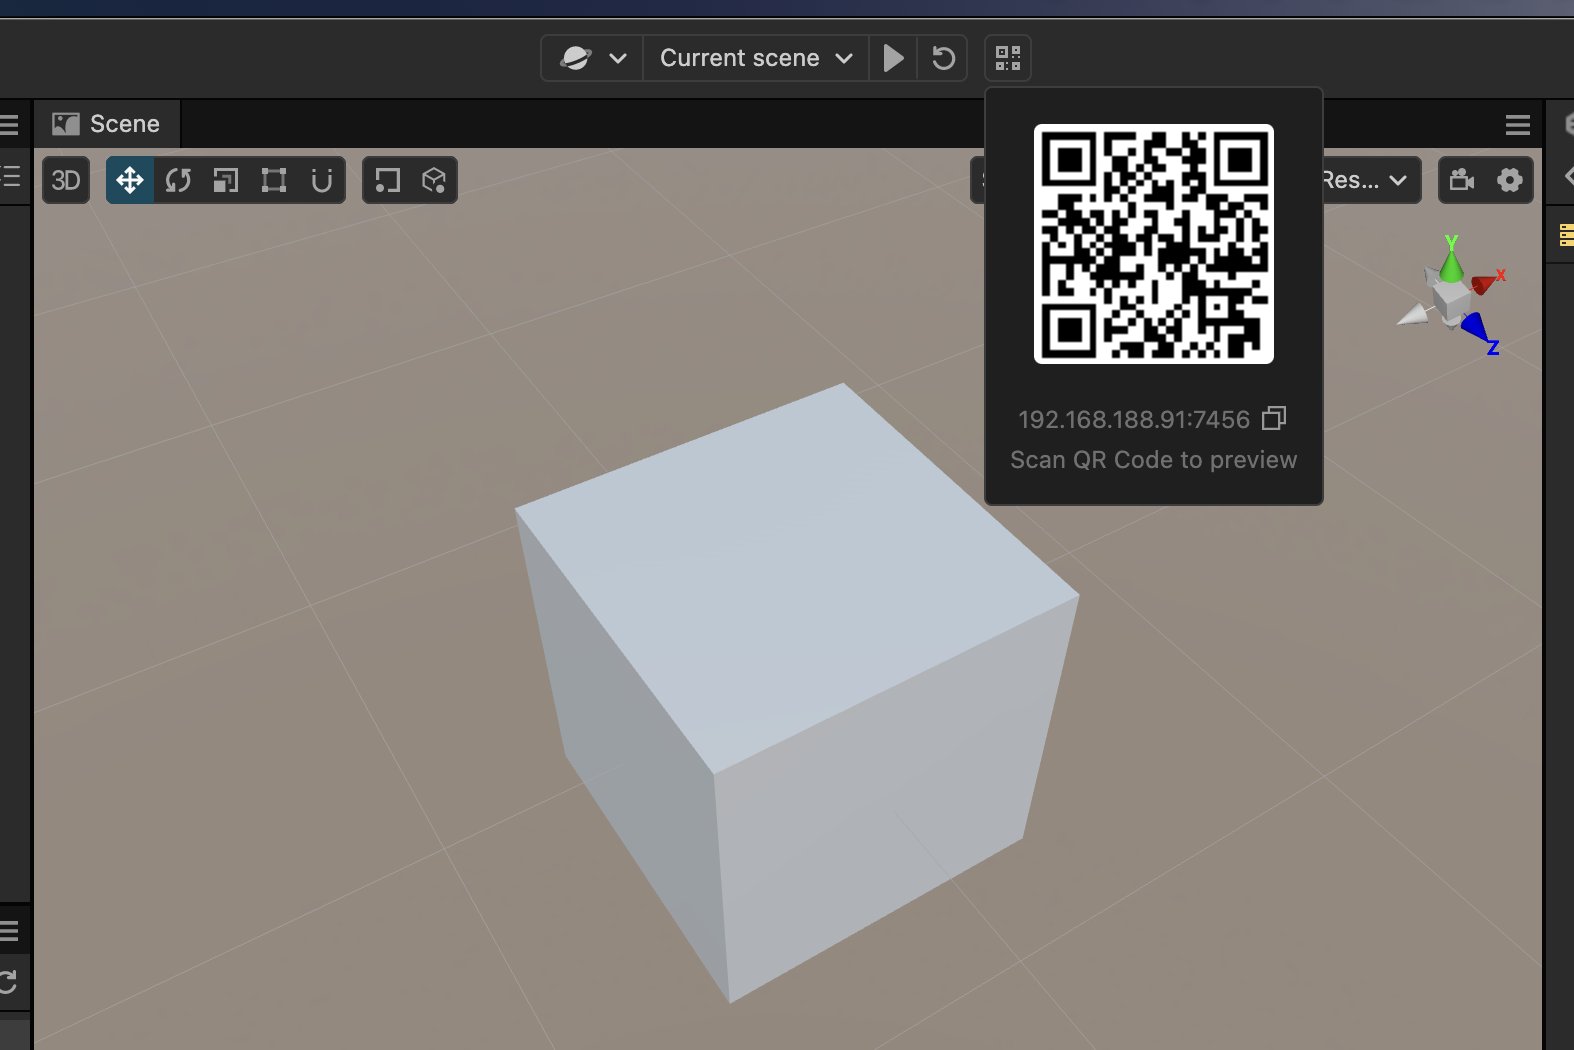Toggle the snap magnet tool

click(x=322, y=180)
